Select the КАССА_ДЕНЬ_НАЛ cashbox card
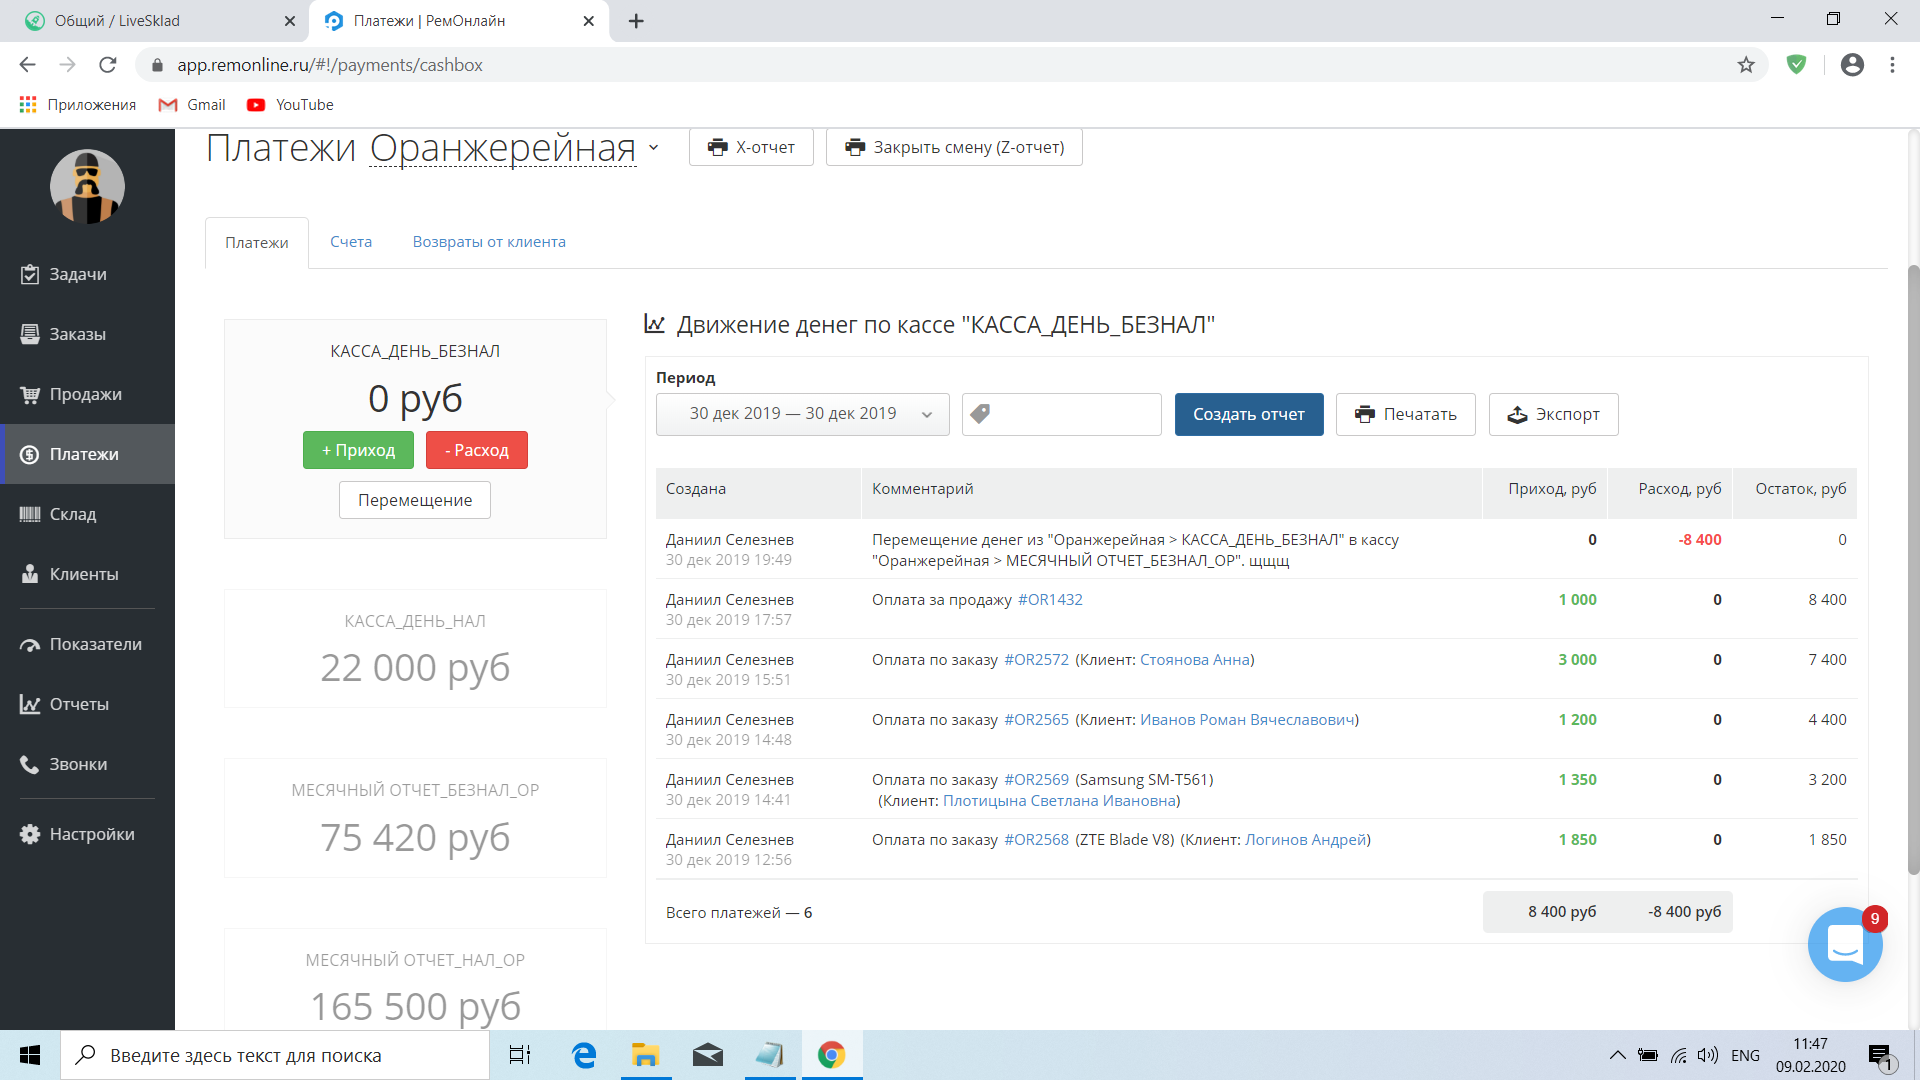 point(415,648)
